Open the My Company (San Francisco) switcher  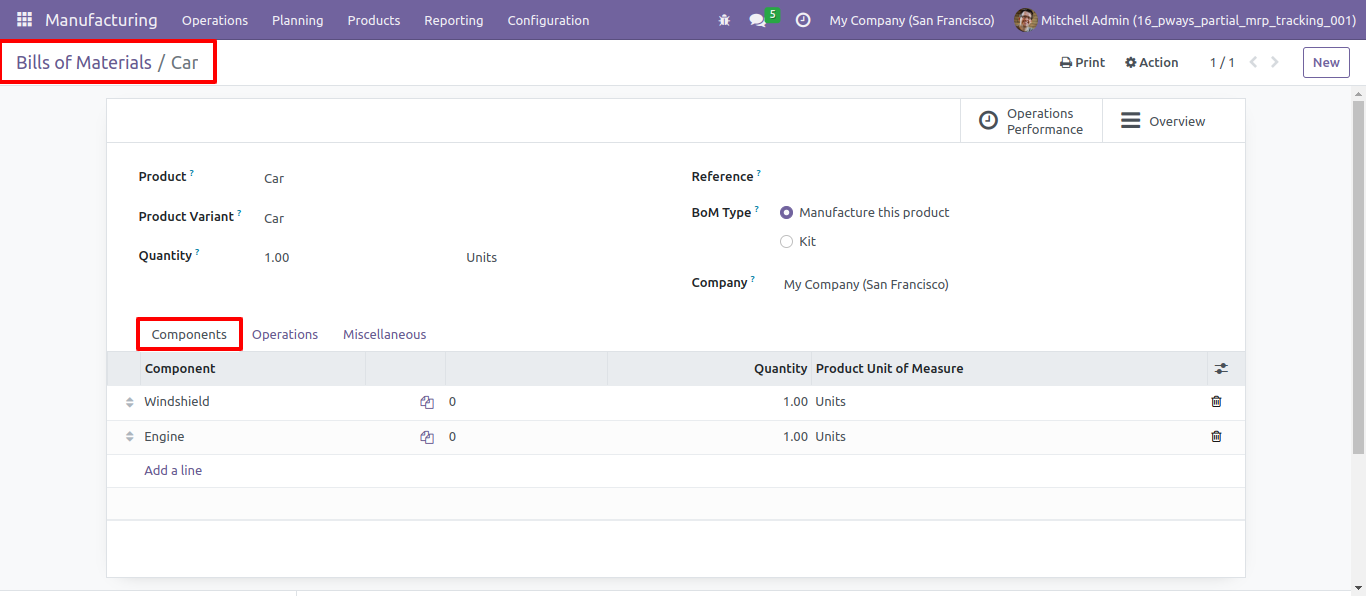[x=912, y=20]
